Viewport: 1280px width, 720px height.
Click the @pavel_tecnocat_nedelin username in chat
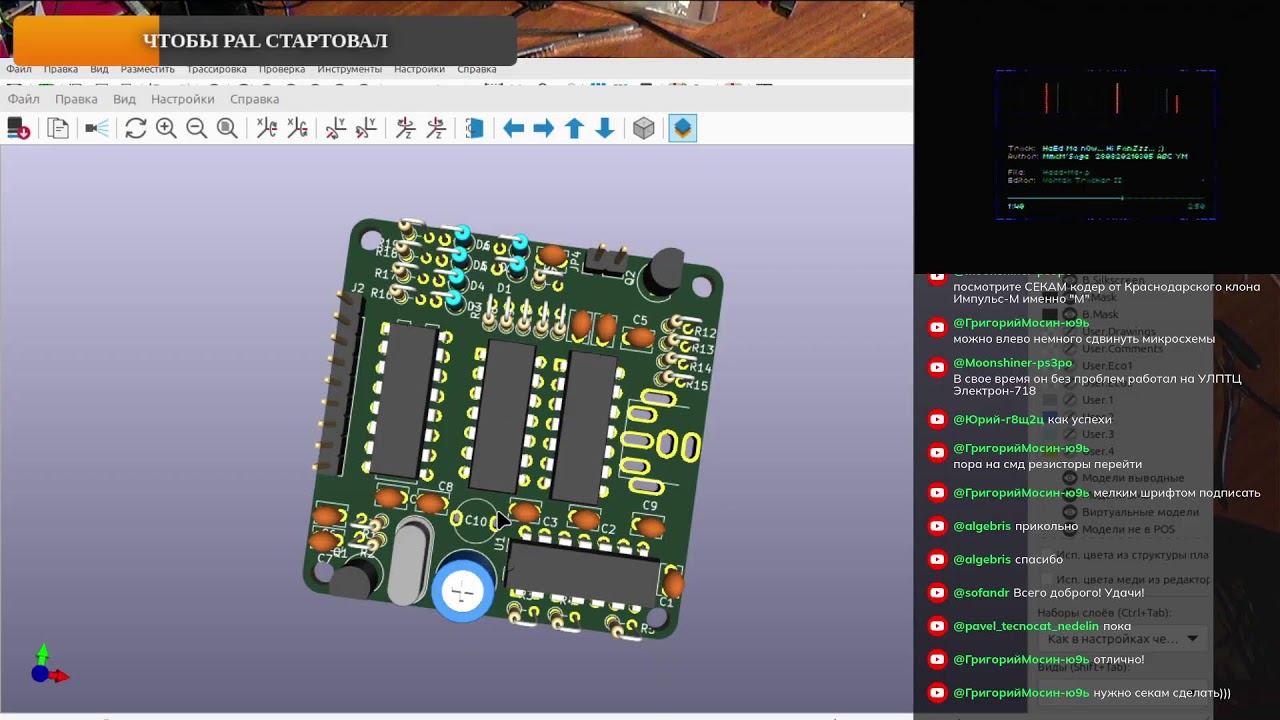pos(1025,626)
